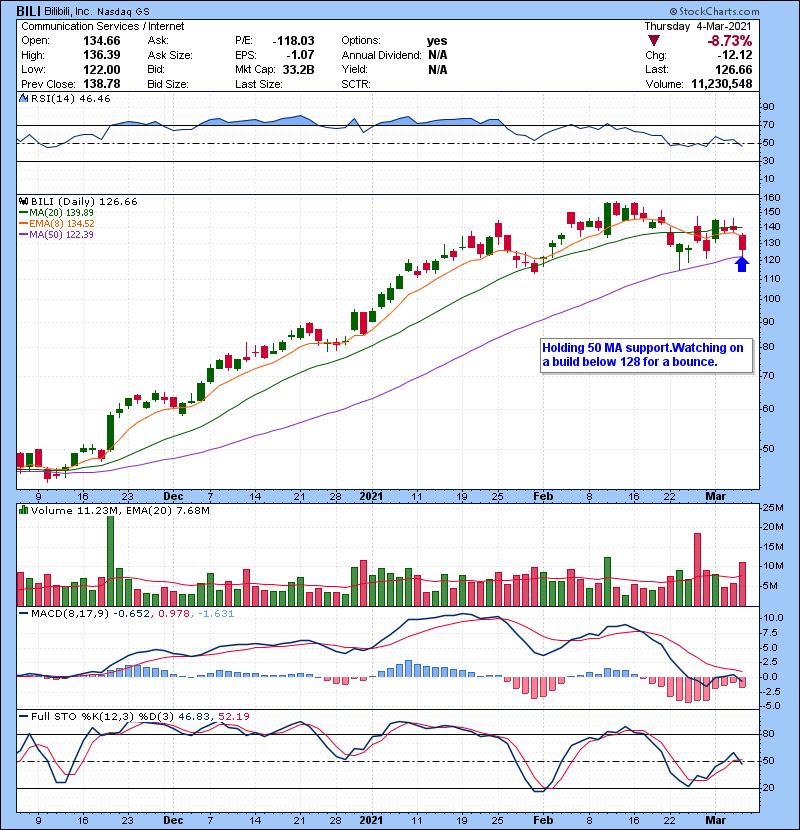This screenshot has width=800, height=830.
Task: Click the 'Dec' date label under the price chart
Action: click(173, 497)
